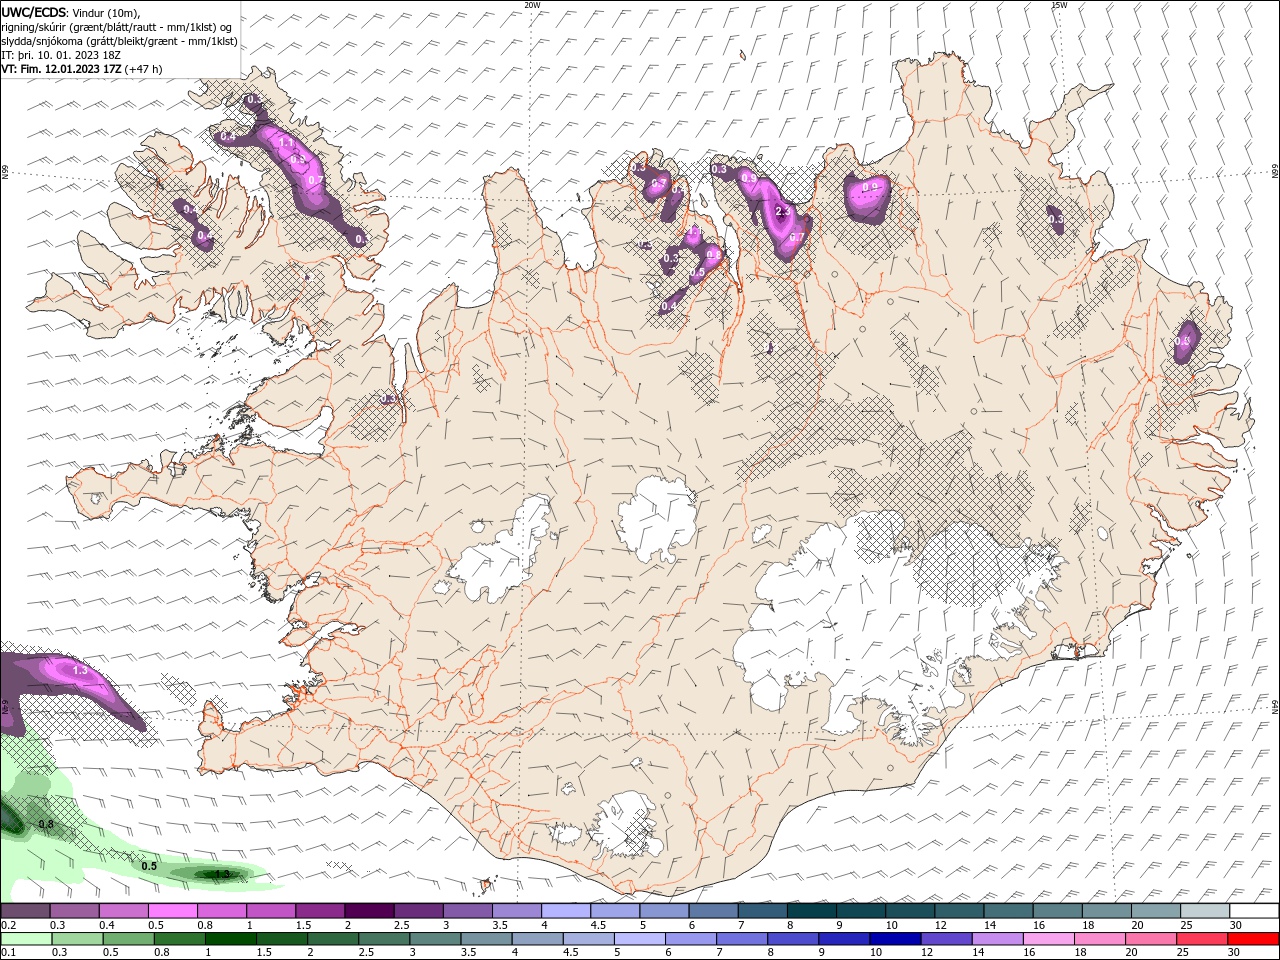The image size is (1280, 960).
Task: Click the '12' label on the rain legend row
Action: [x=927, y=953]
